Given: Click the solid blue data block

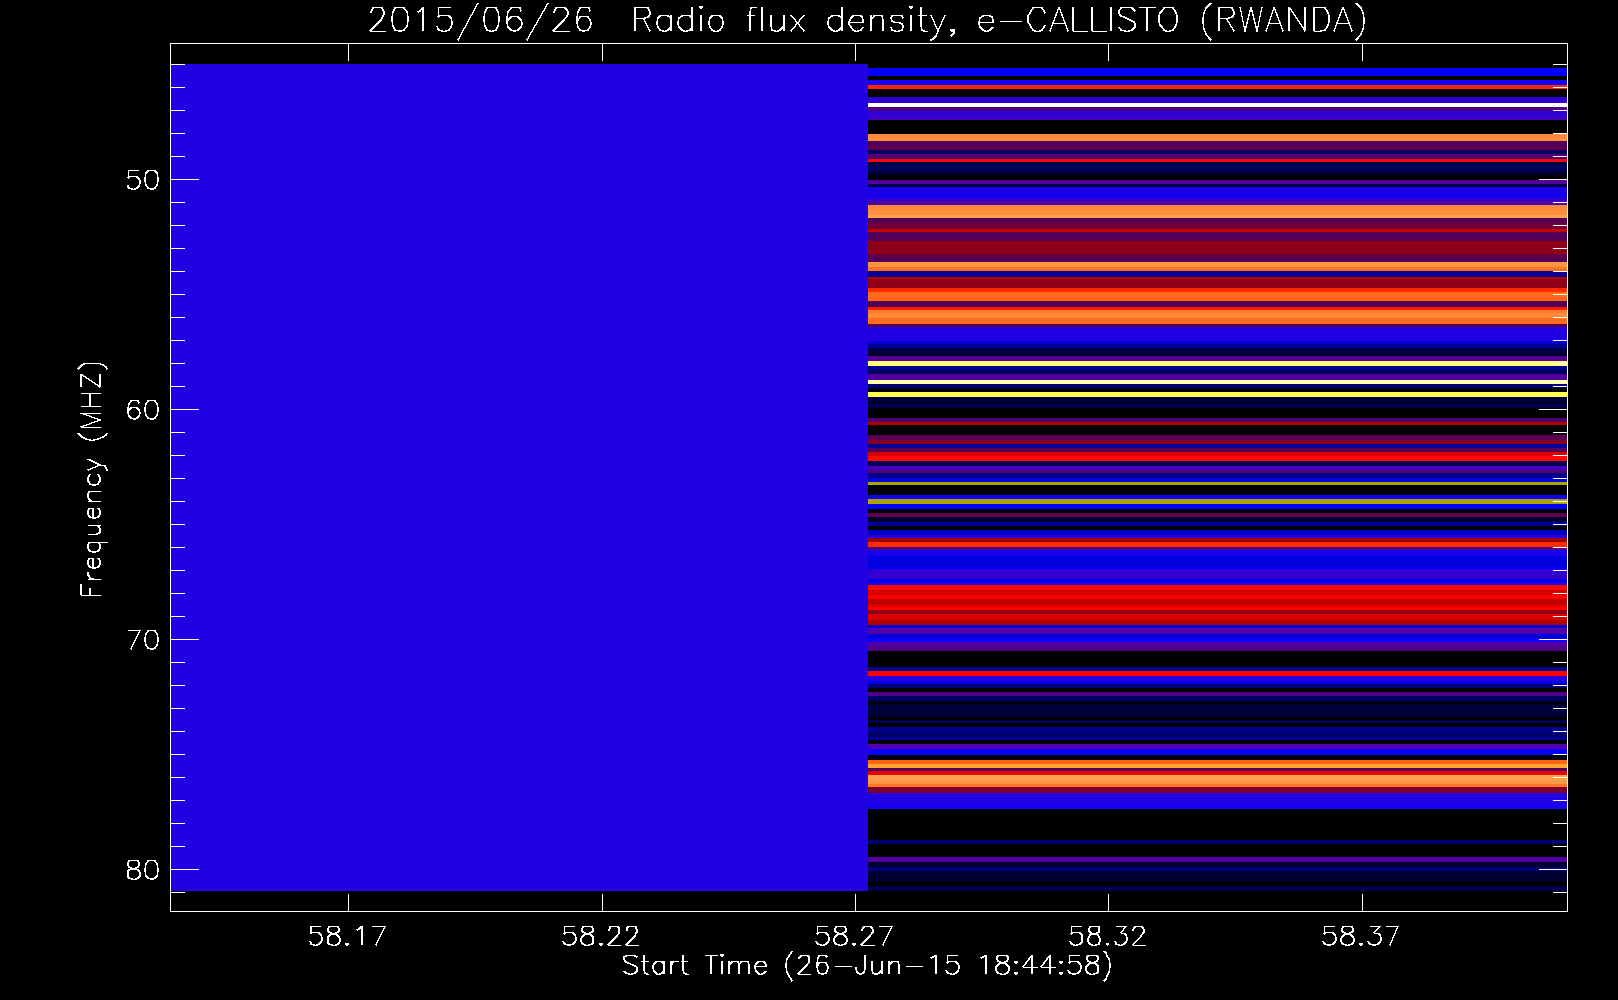Looking at the screenshot, I should 519,477.
